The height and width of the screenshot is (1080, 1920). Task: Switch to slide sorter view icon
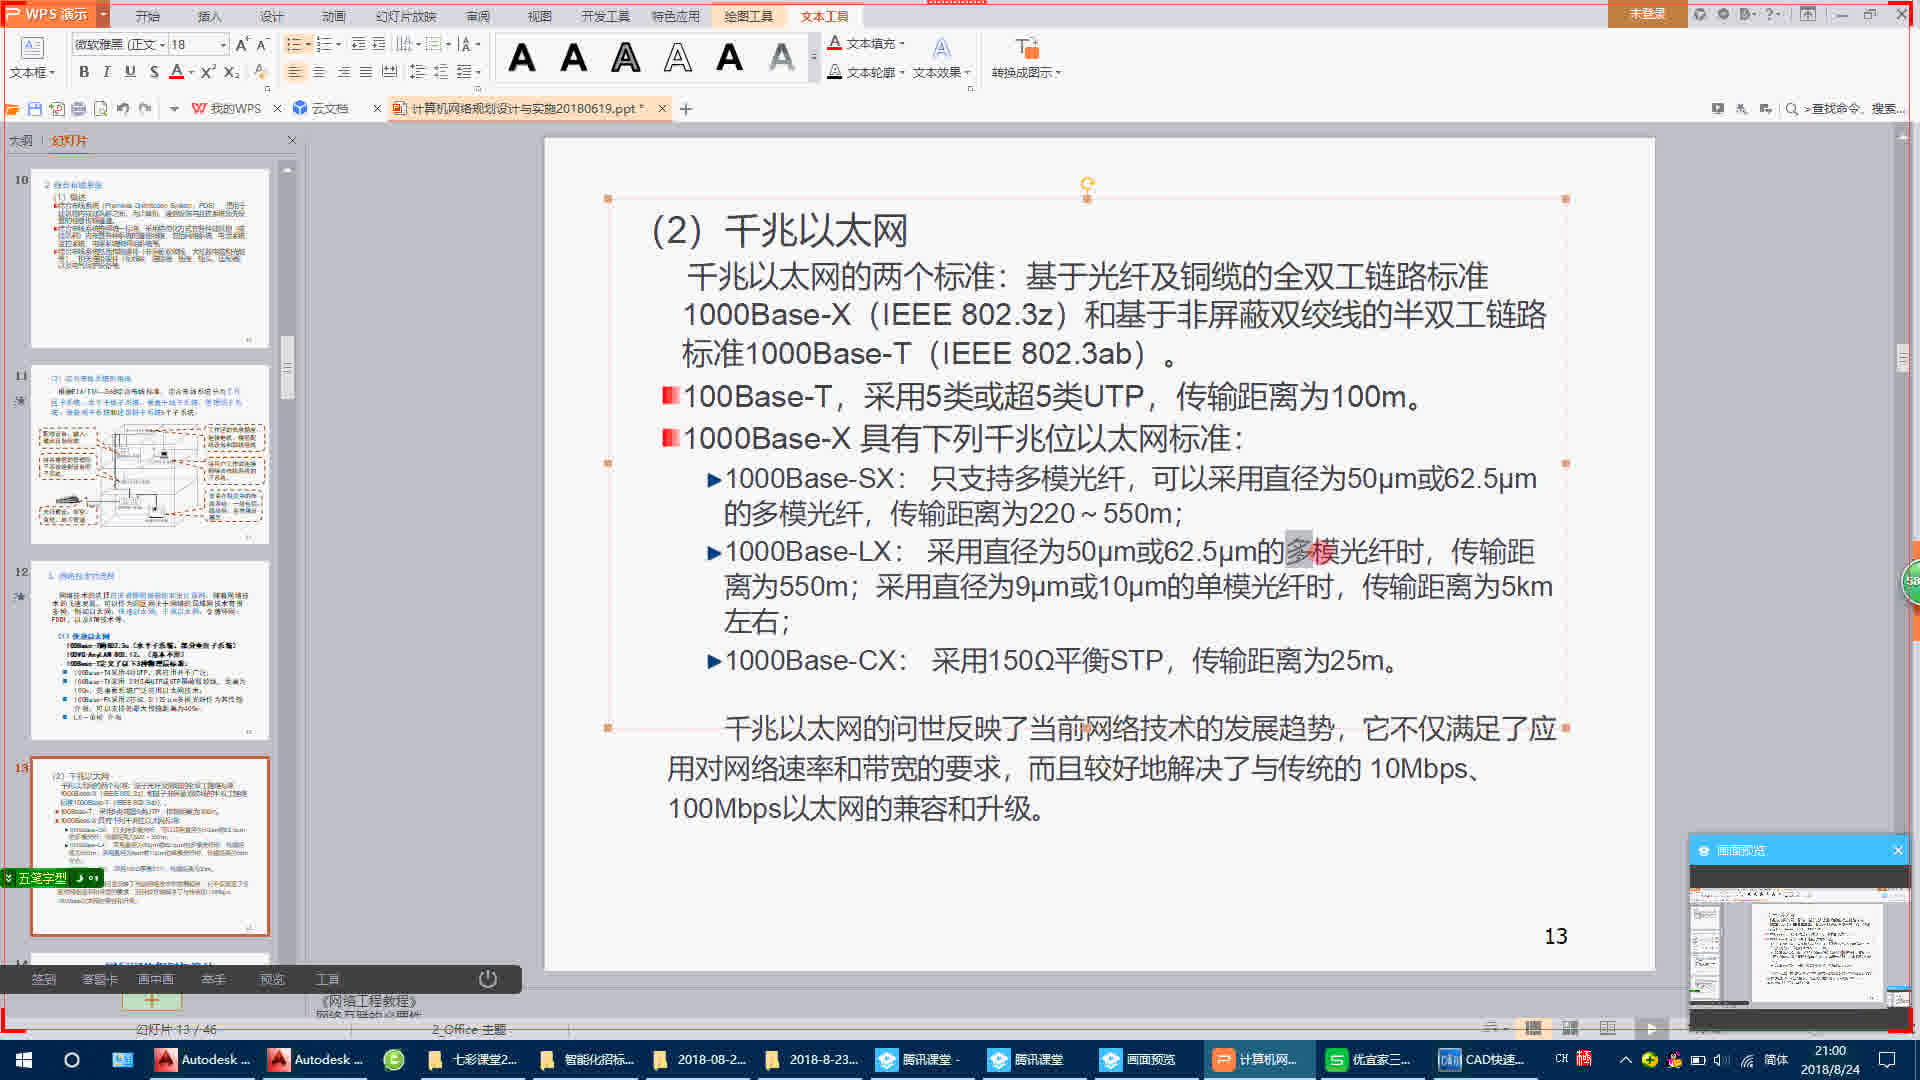[x=1570, y=1028]
